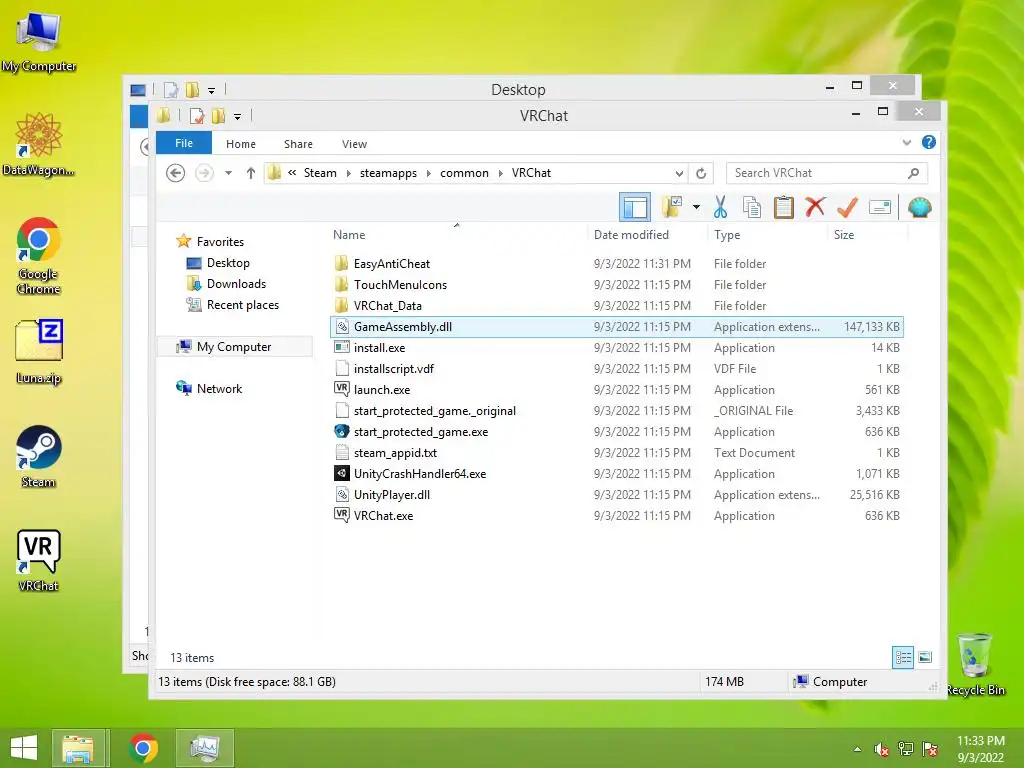
Task: Sort by the Size column header
Action: [844, 234]
